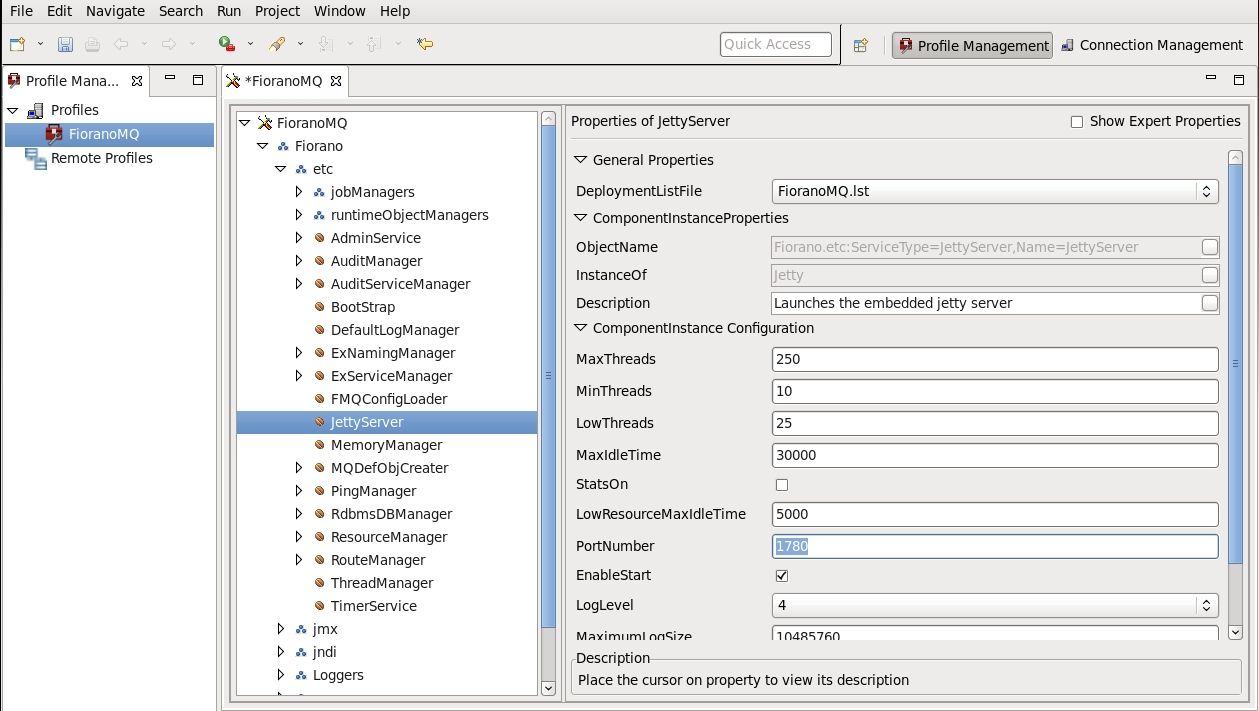Collapse the root FioranoMQ tree node

244,123
